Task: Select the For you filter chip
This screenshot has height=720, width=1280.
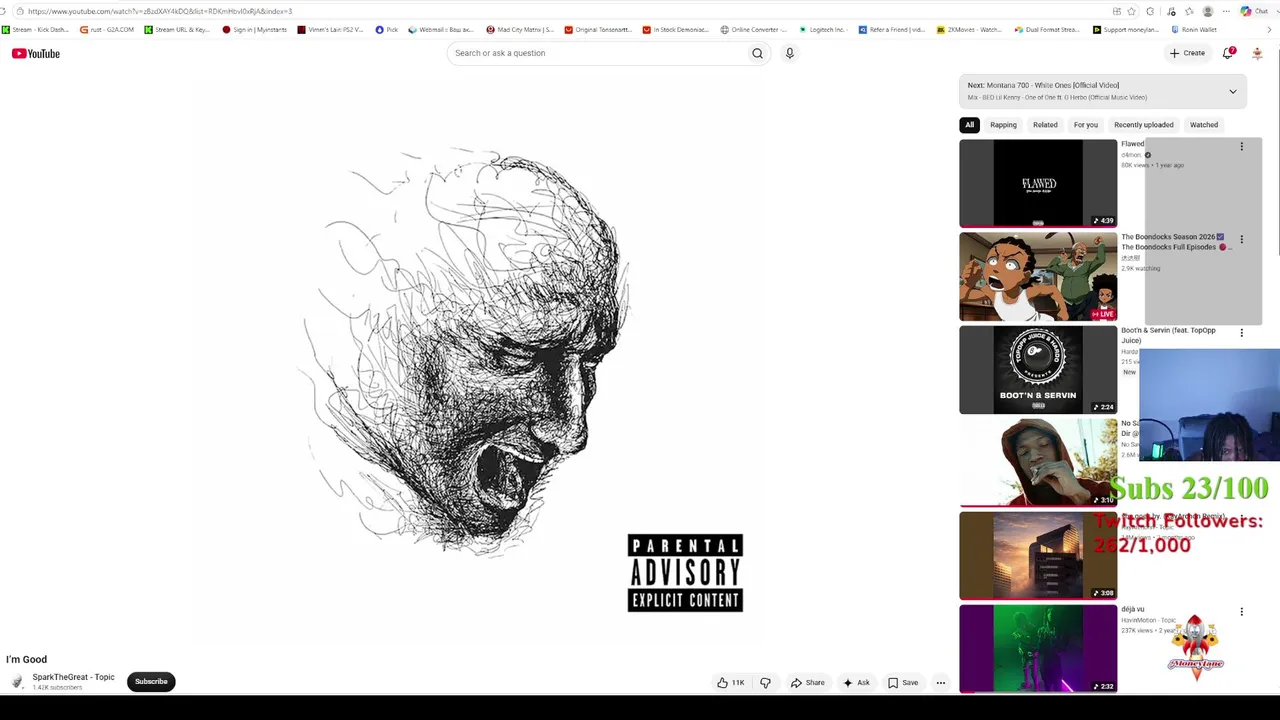Action: click(1086, 125)
